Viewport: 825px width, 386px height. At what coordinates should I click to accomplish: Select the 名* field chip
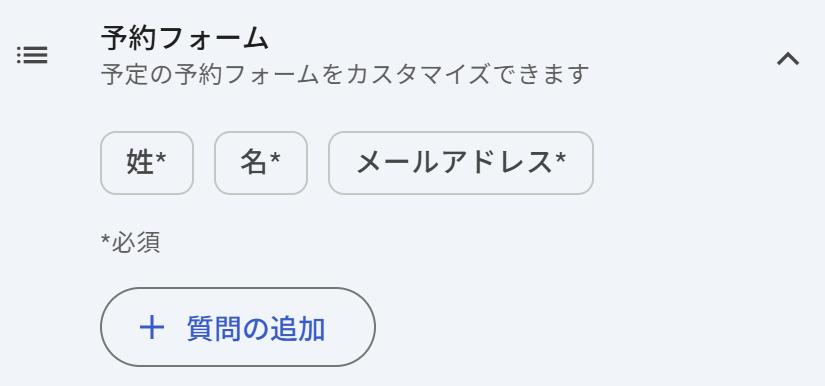pos(261,163)
